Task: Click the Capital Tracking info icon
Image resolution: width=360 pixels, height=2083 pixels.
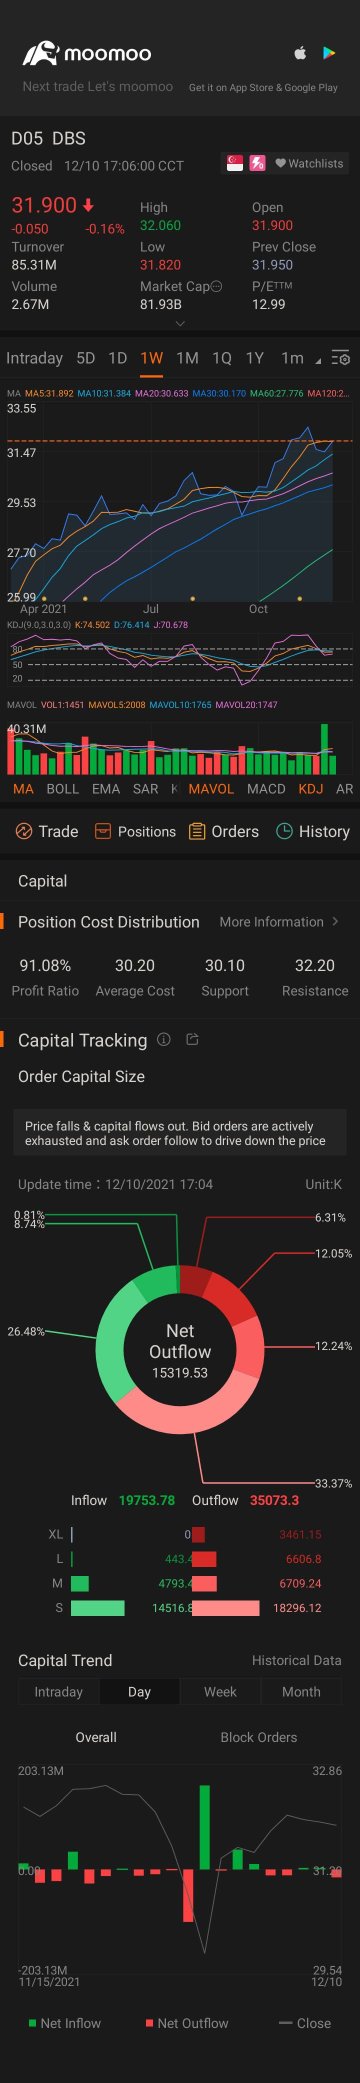Action: [164, 1040]
